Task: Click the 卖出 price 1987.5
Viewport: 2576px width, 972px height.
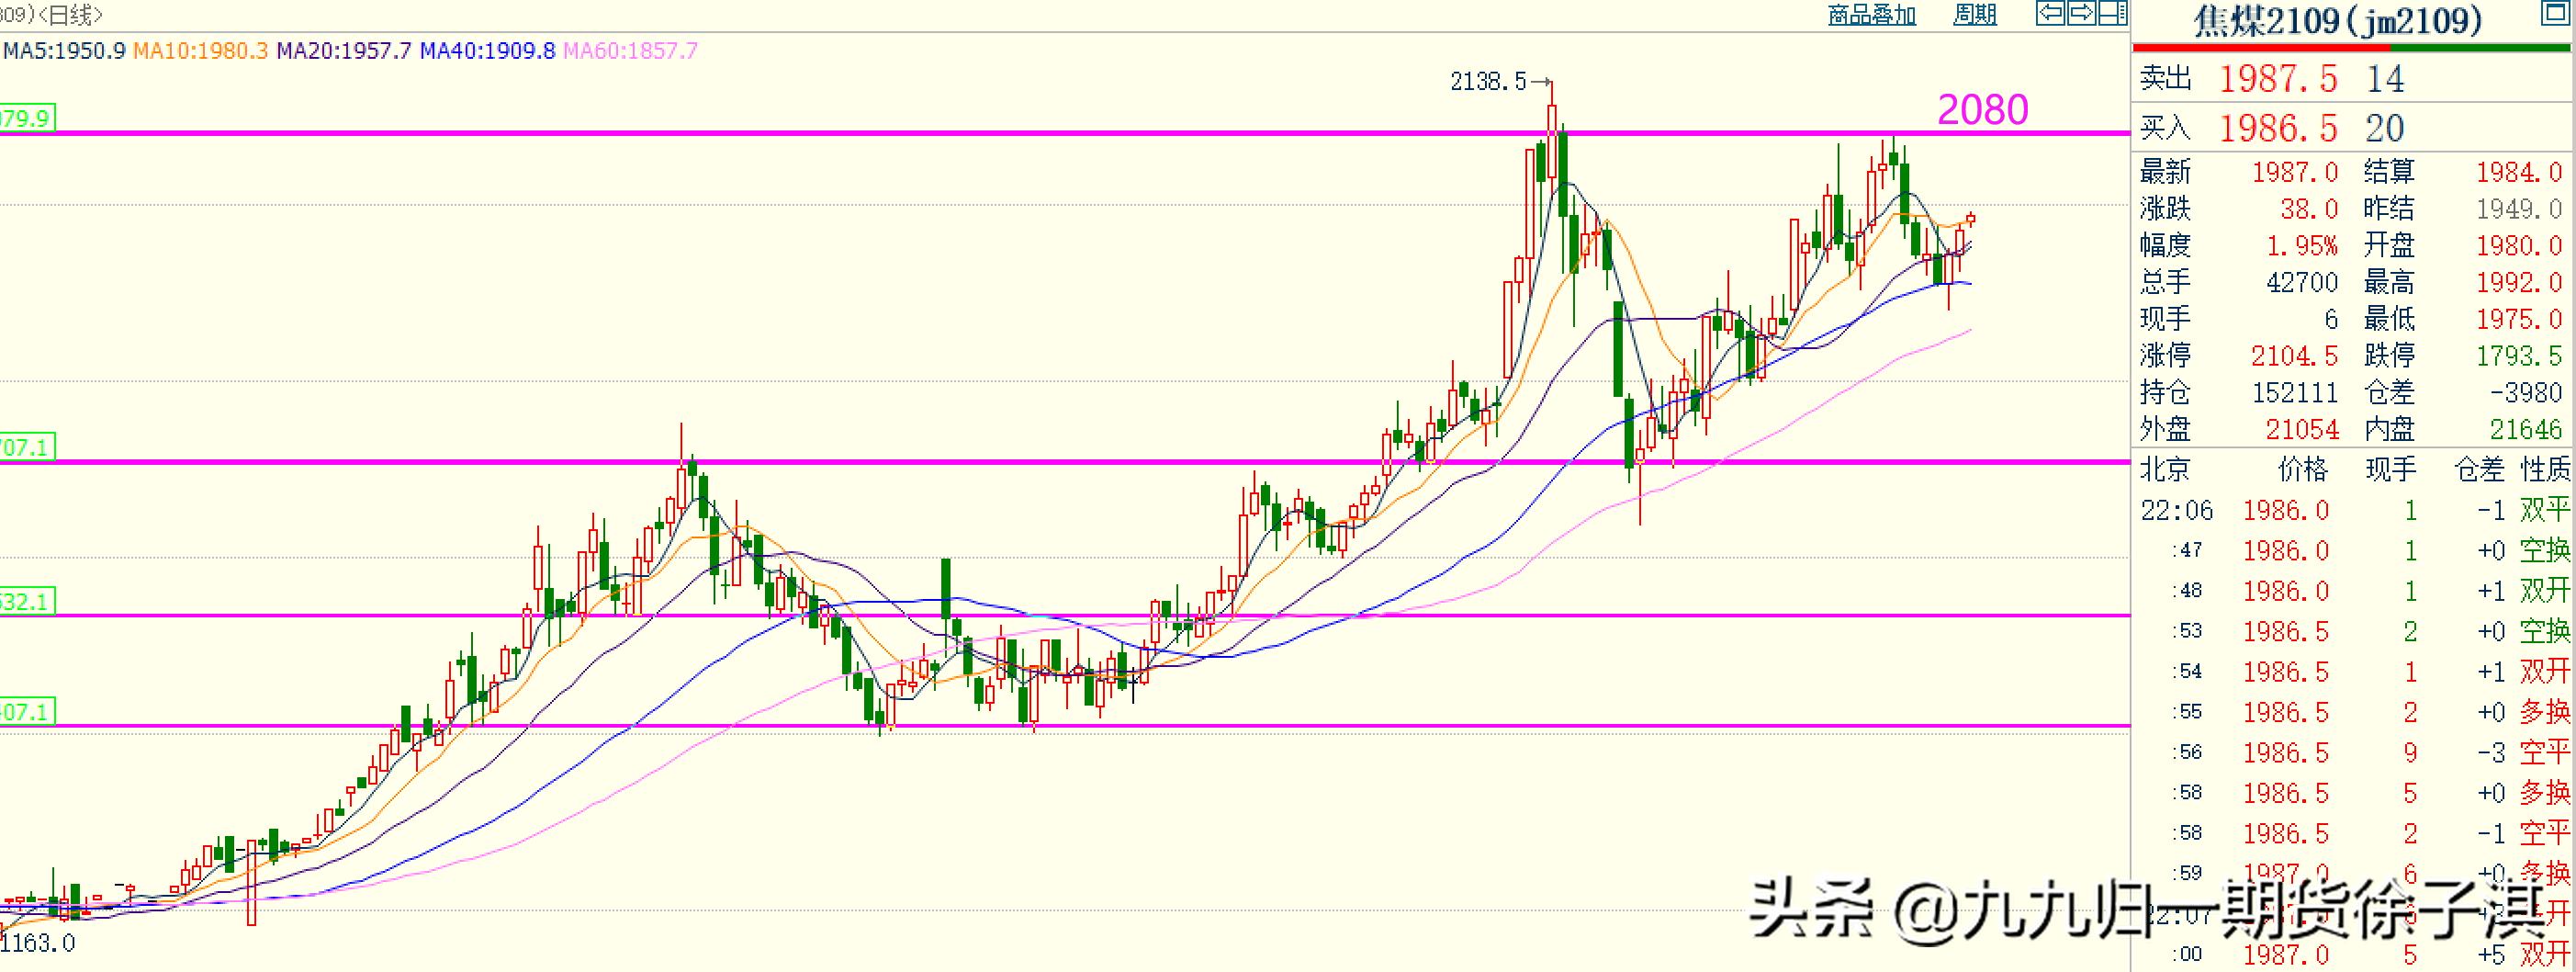Action: coord(2278,79)
